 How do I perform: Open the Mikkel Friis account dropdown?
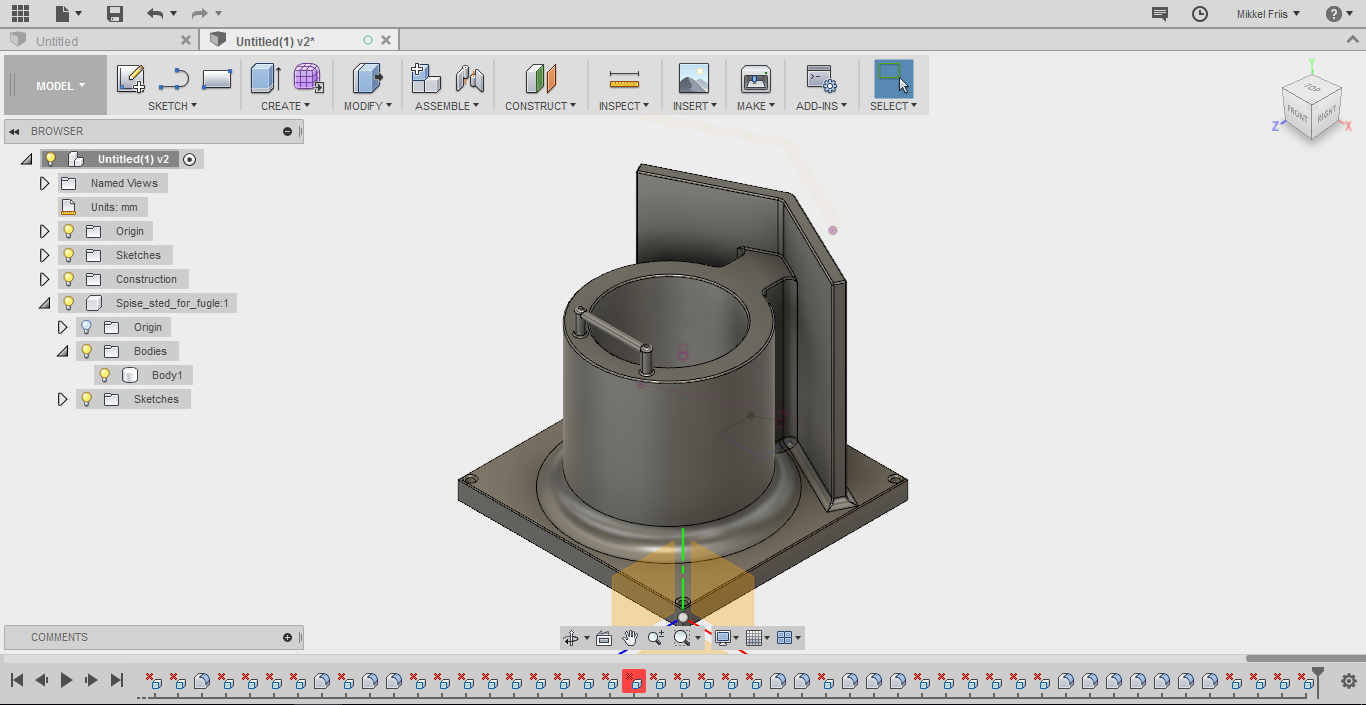1268,14
